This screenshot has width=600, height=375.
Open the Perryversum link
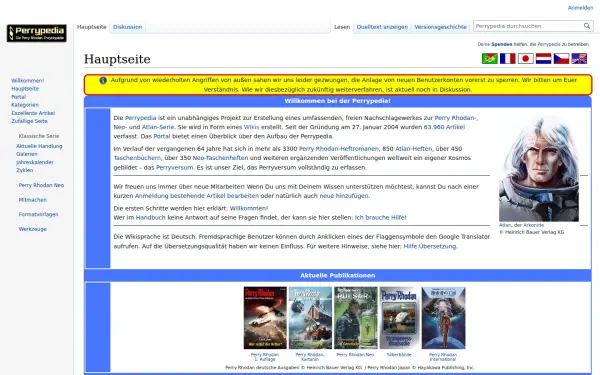pyautogui.click(x=174, y=167)
